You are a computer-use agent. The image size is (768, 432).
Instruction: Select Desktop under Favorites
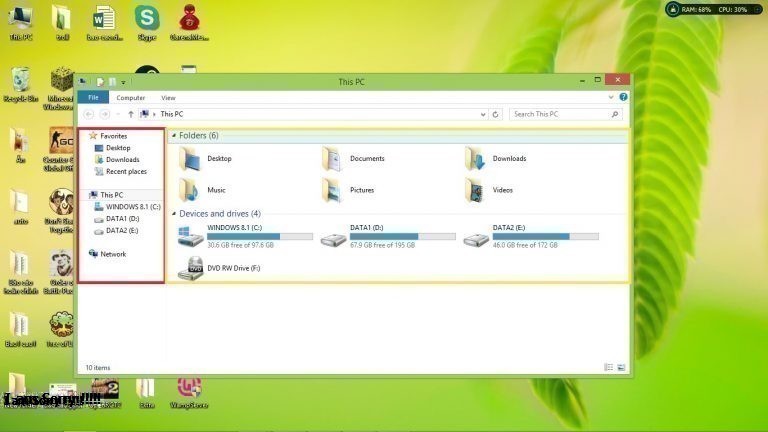[x=118, y=147]
